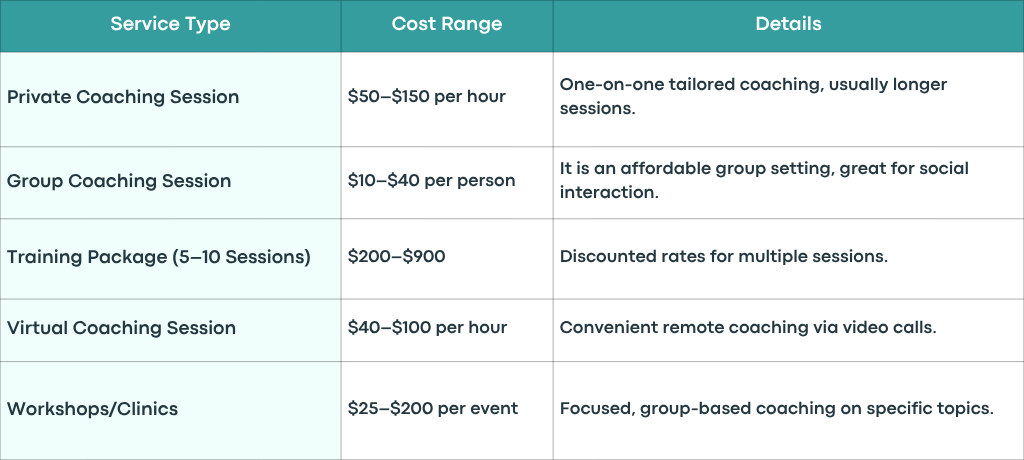1024x460 pixels.
Task: Select the Group Coaching Session cell
Action: point(170,182)
